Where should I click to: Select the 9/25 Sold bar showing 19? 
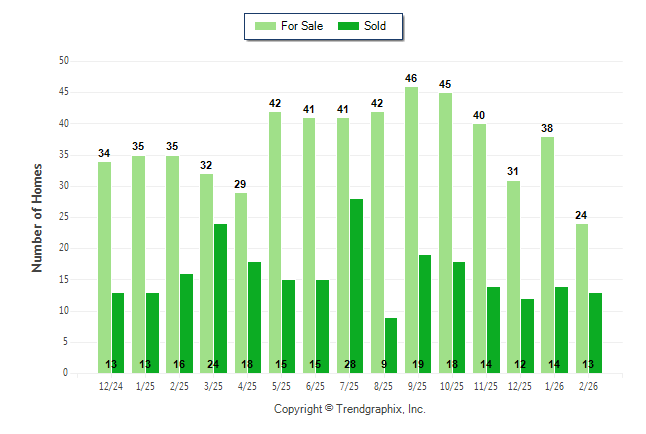click(x=425, y=314)
